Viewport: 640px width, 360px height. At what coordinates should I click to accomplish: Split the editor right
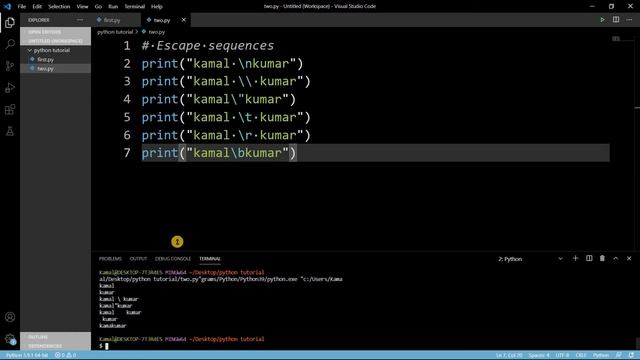tap(616, 20)
